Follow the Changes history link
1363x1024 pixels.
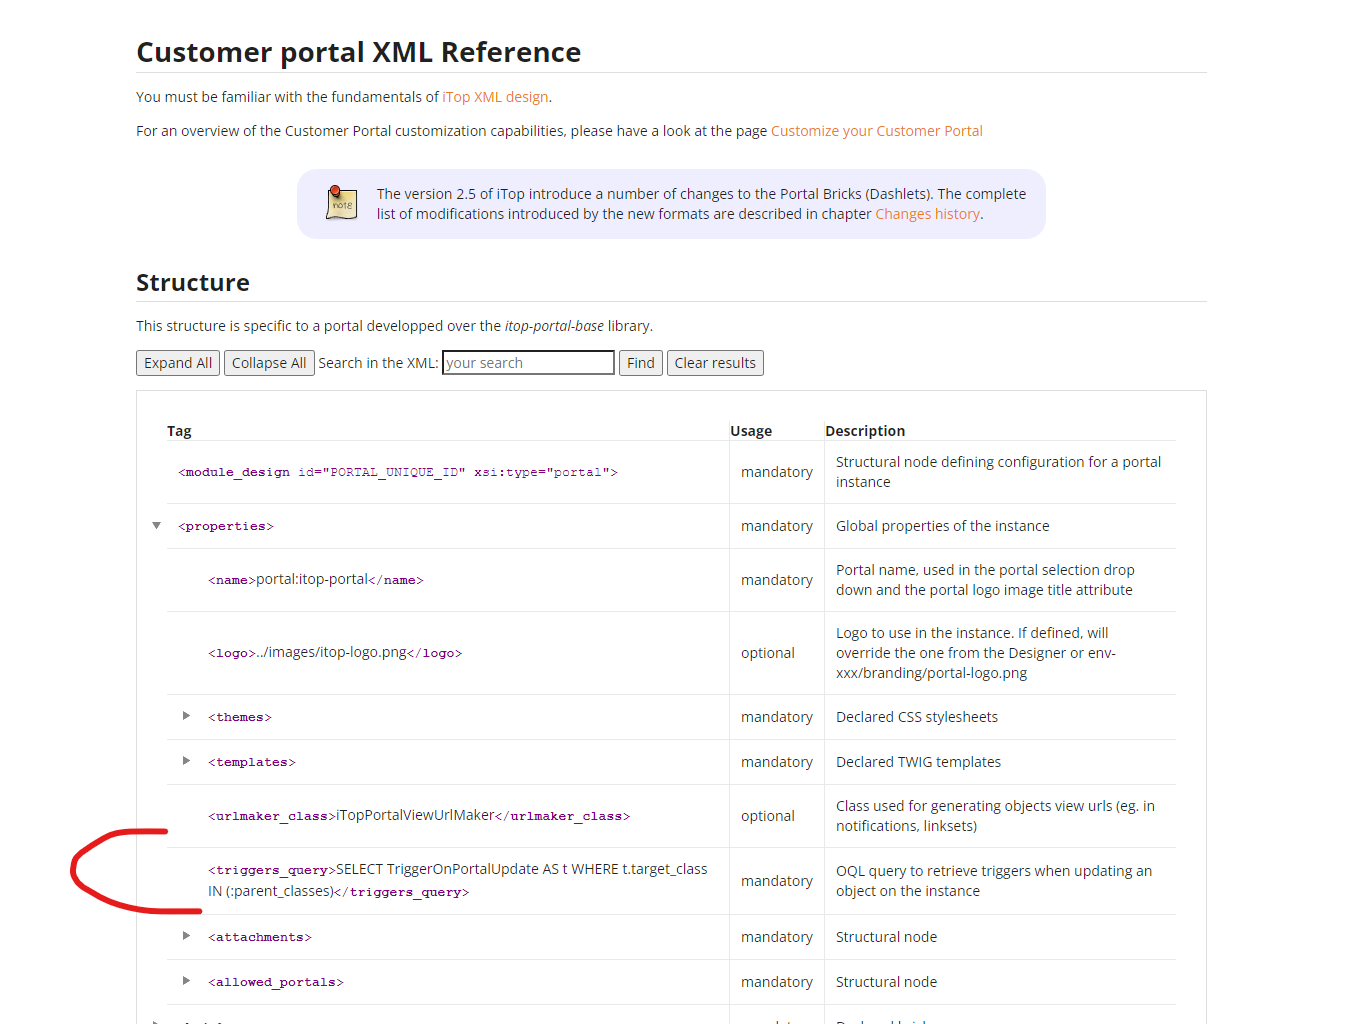[x=927, y=214]
